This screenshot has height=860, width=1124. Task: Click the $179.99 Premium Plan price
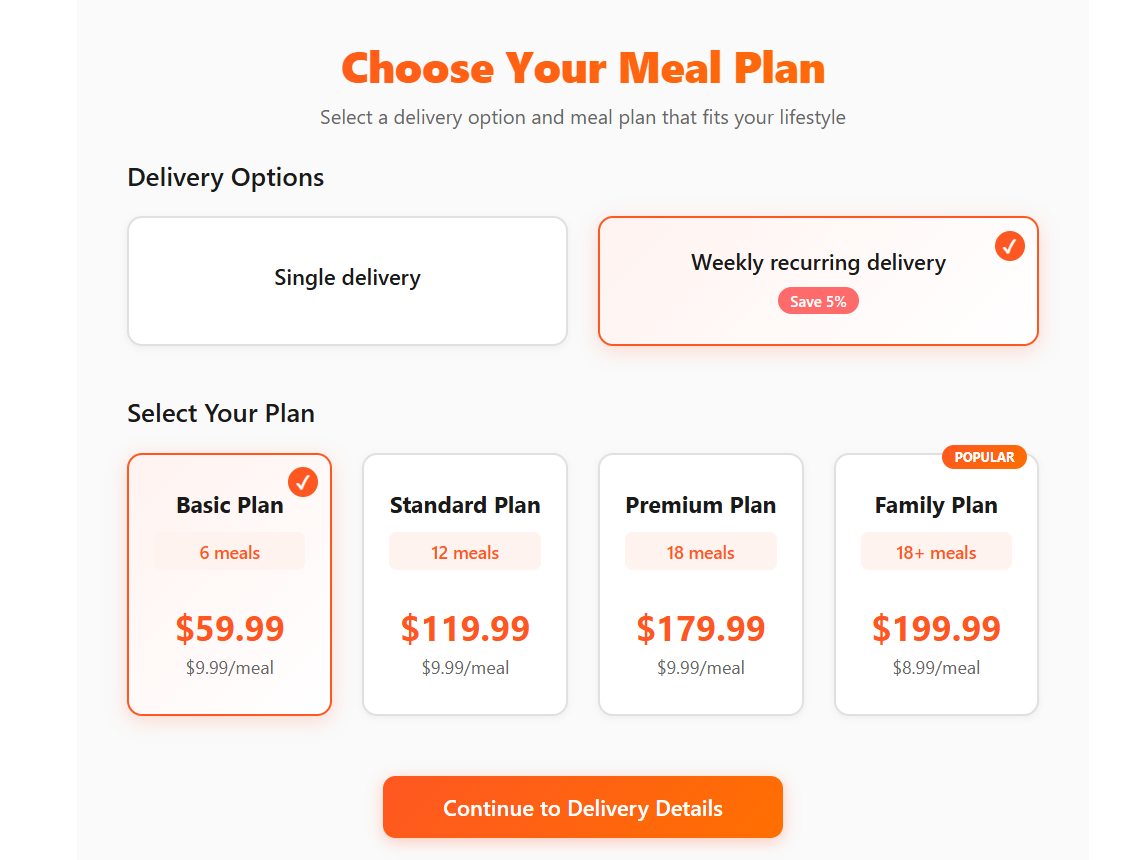701,629
